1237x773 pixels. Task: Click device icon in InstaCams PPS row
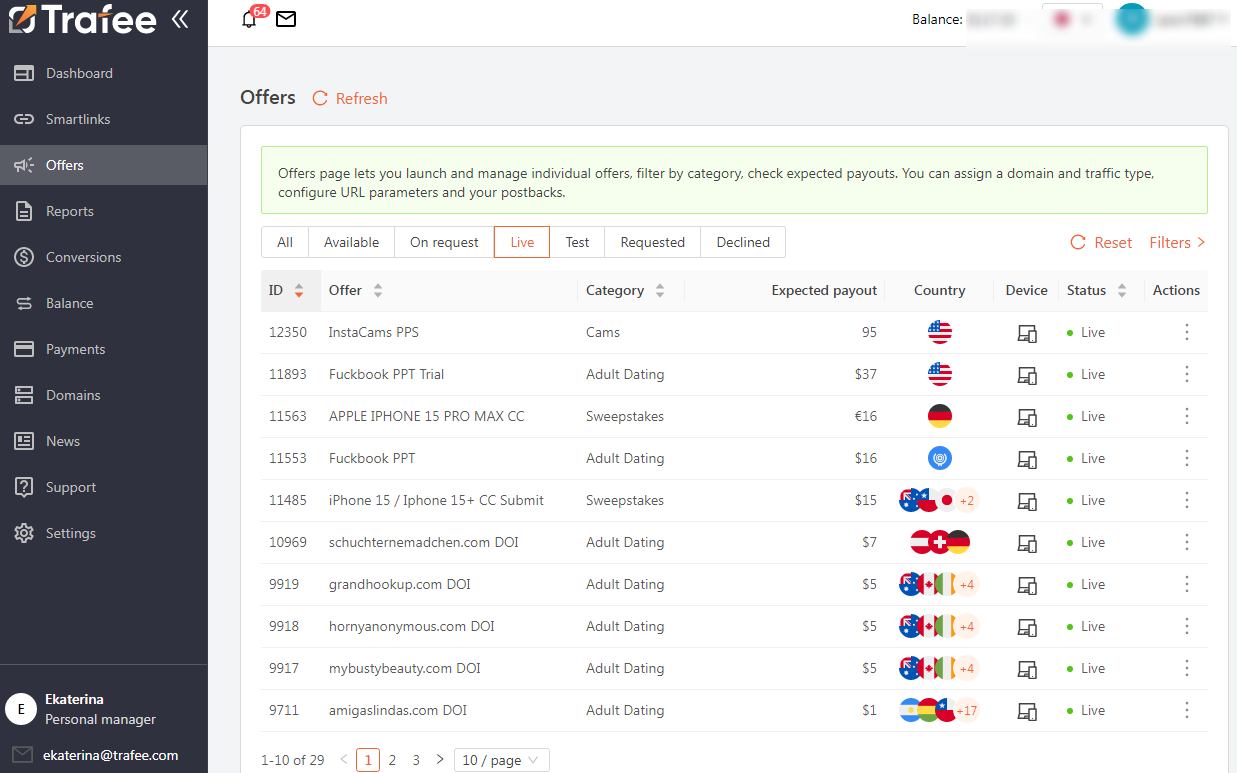1027,333
